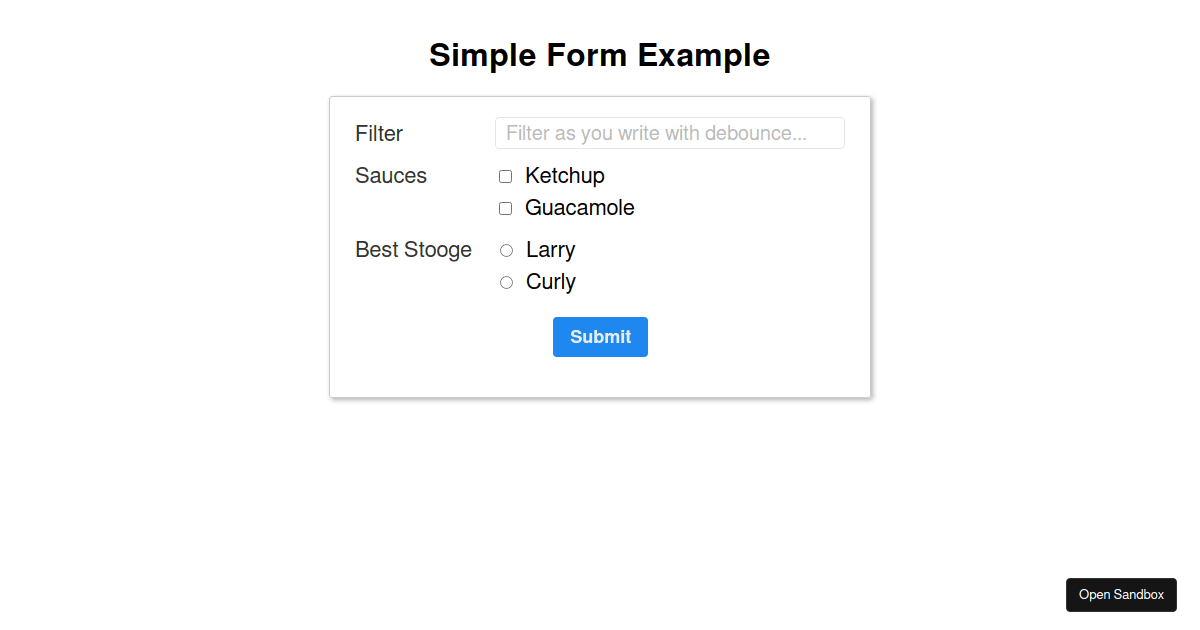1200x630 pixels.
Task: Check the Ketchup sauce checkbox
Action: (505, 176)
